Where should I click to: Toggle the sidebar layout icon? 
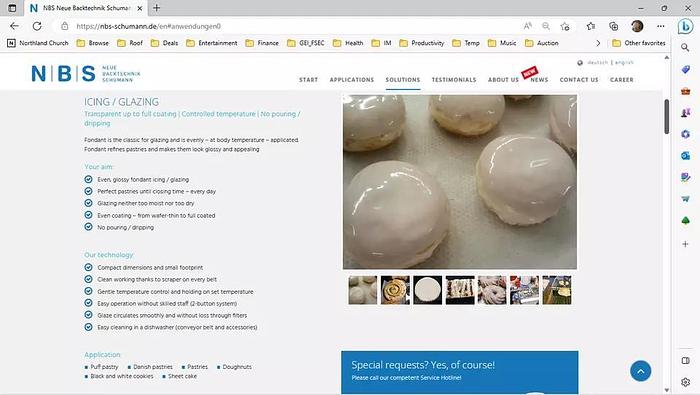coord(685,361)
